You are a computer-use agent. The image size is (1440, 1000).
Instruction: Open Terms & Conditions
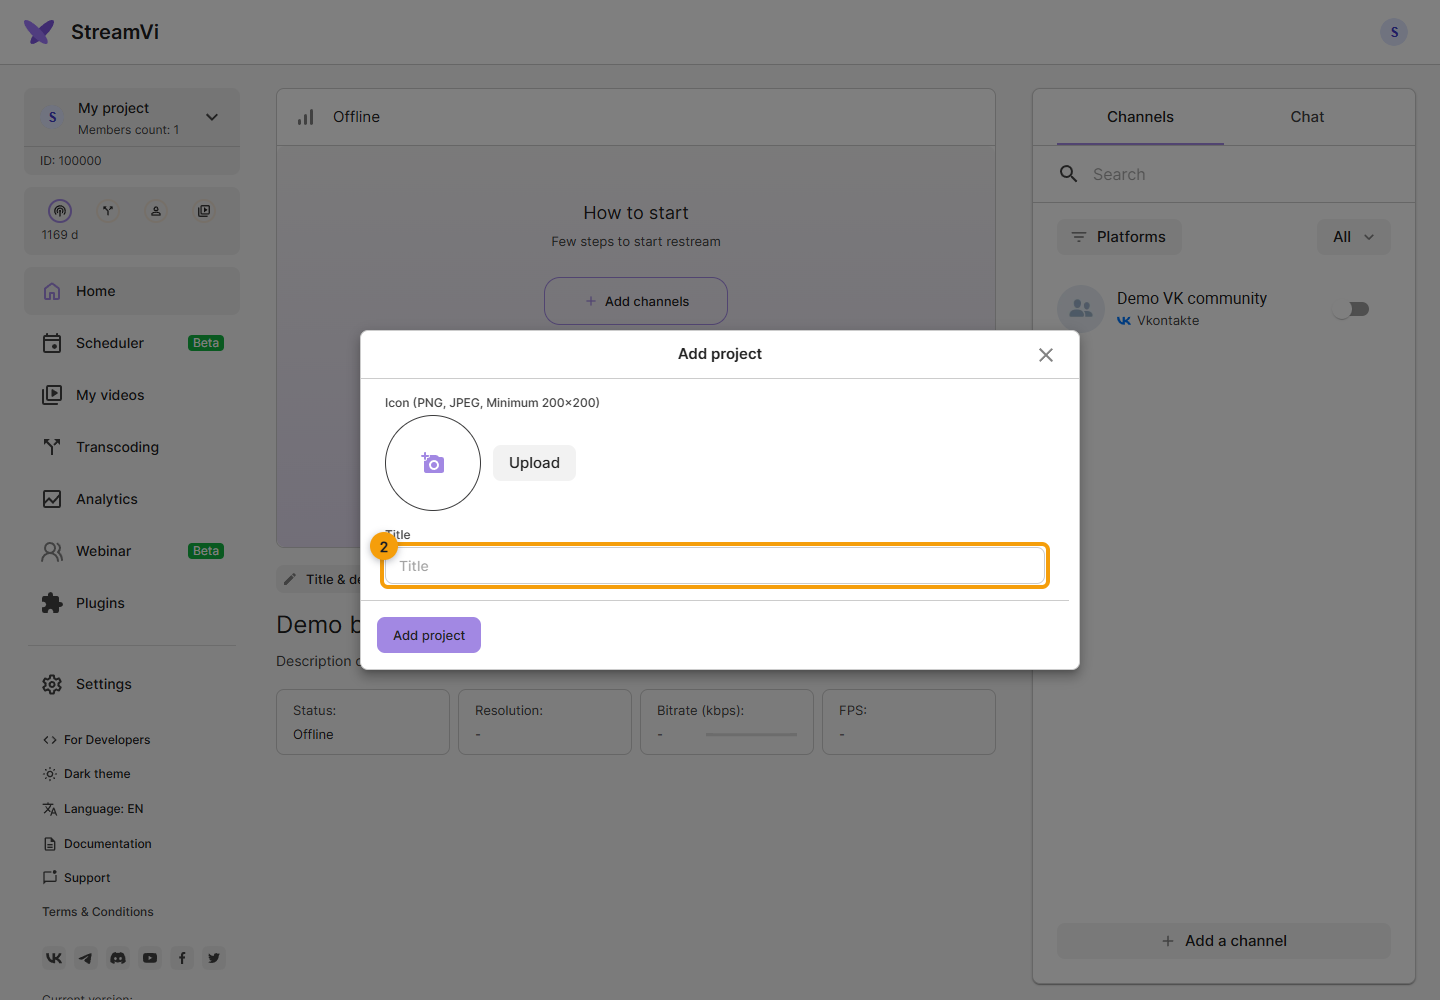pos(98,912)
